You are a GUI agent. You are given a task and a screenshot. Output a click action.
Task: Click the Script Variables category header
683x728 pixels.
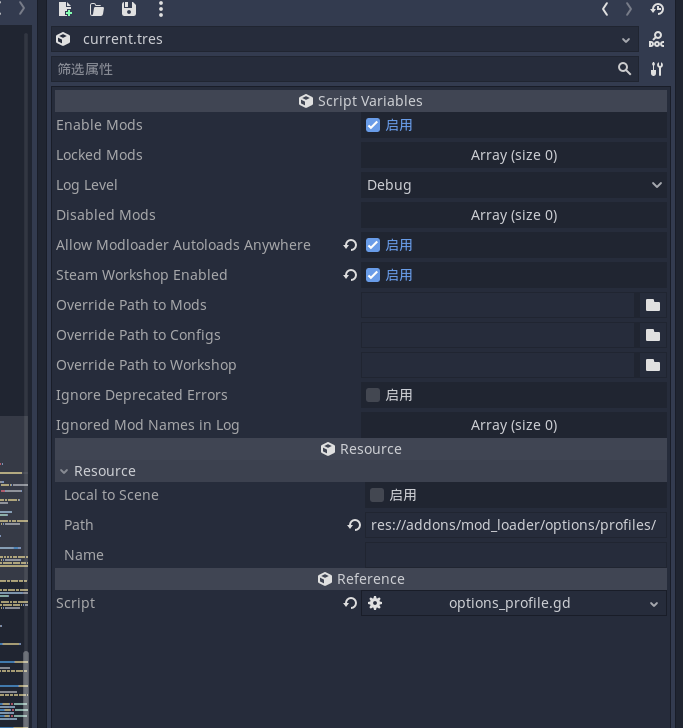(361, 101)
